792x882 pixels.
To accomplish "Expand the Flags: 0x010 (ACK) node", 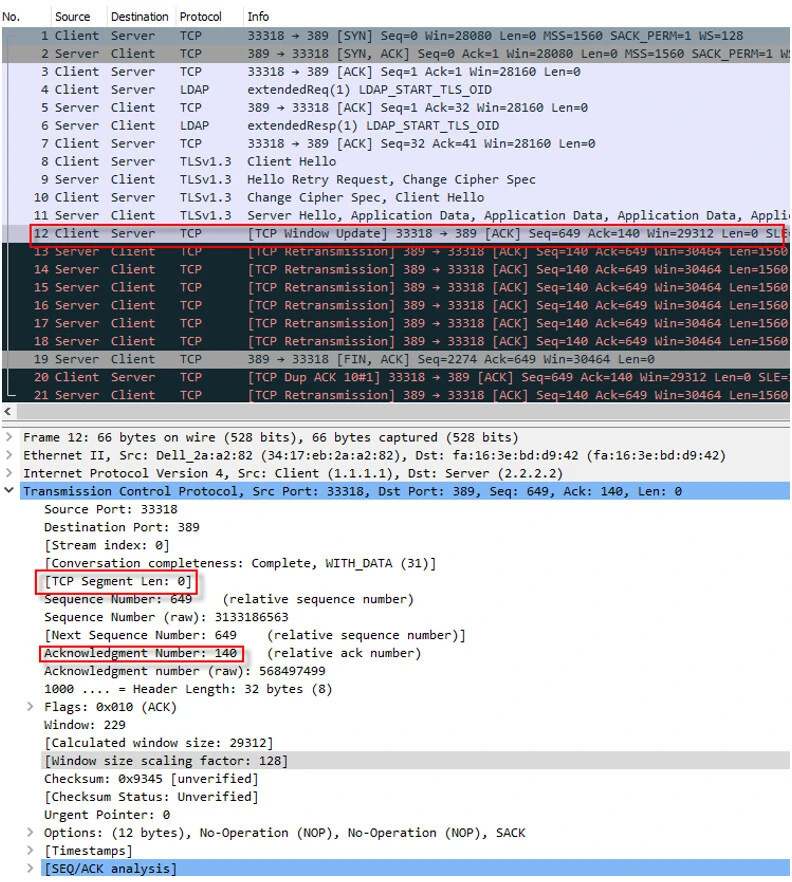I will pyautogui.click(x=31, y=708).
